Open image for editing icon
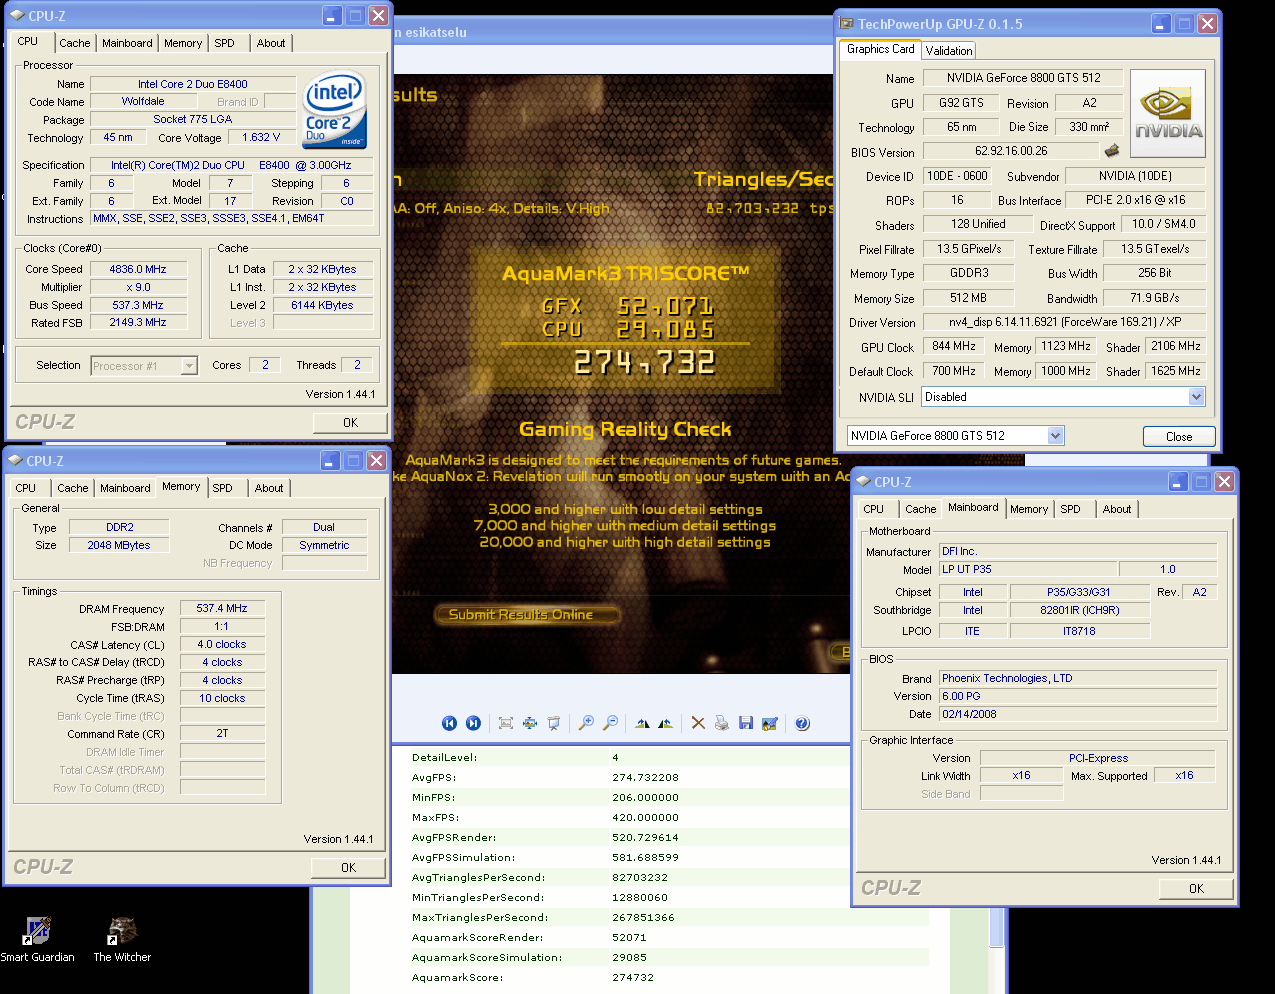Screen dimensions: 1275x994 pyautogui.click(x=770, y=723)
